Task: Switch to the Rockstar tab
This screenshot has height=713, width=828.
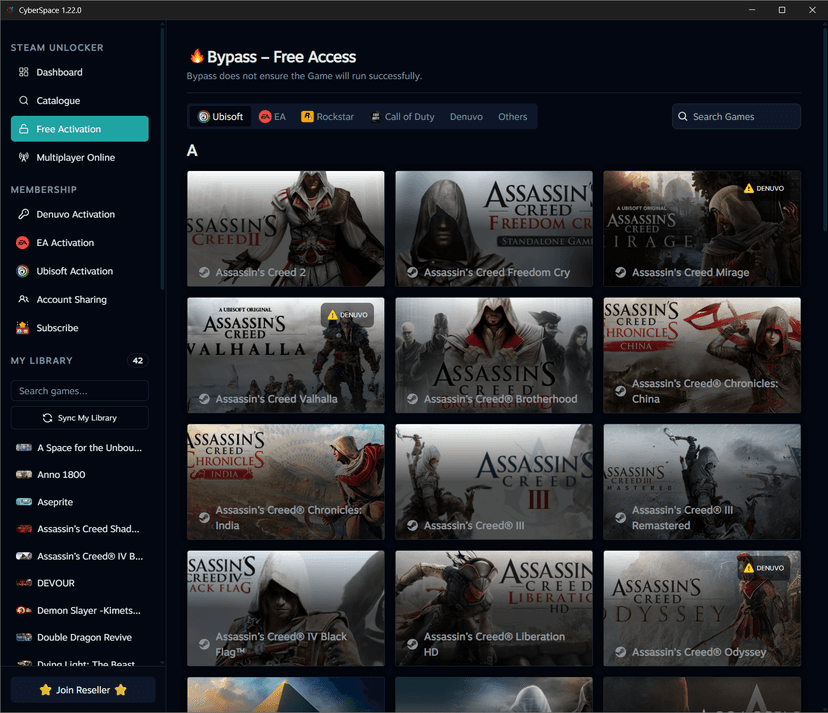Action: (x=327, y=117)
